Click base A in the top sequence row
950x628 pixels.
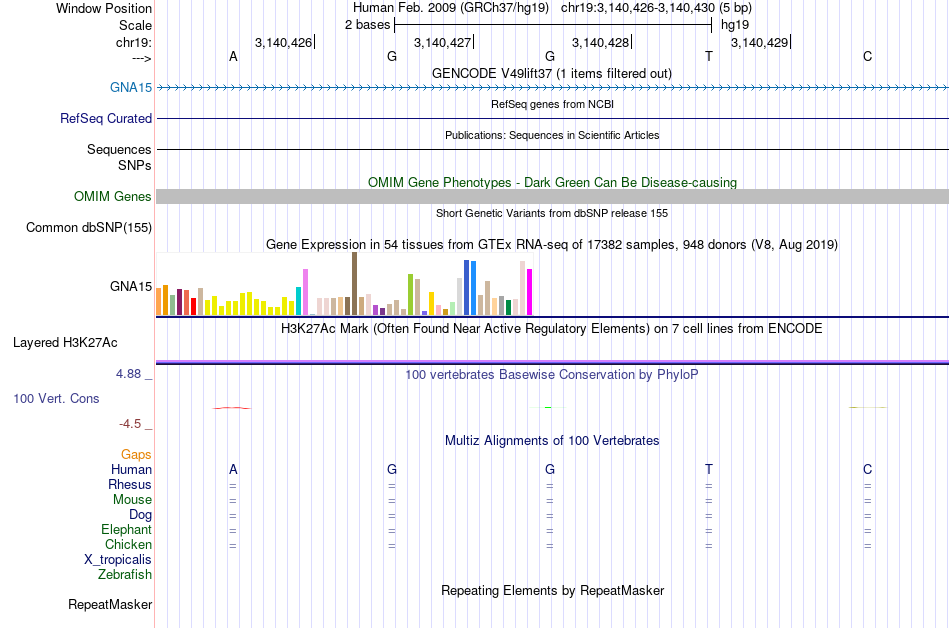coord(233,57)
